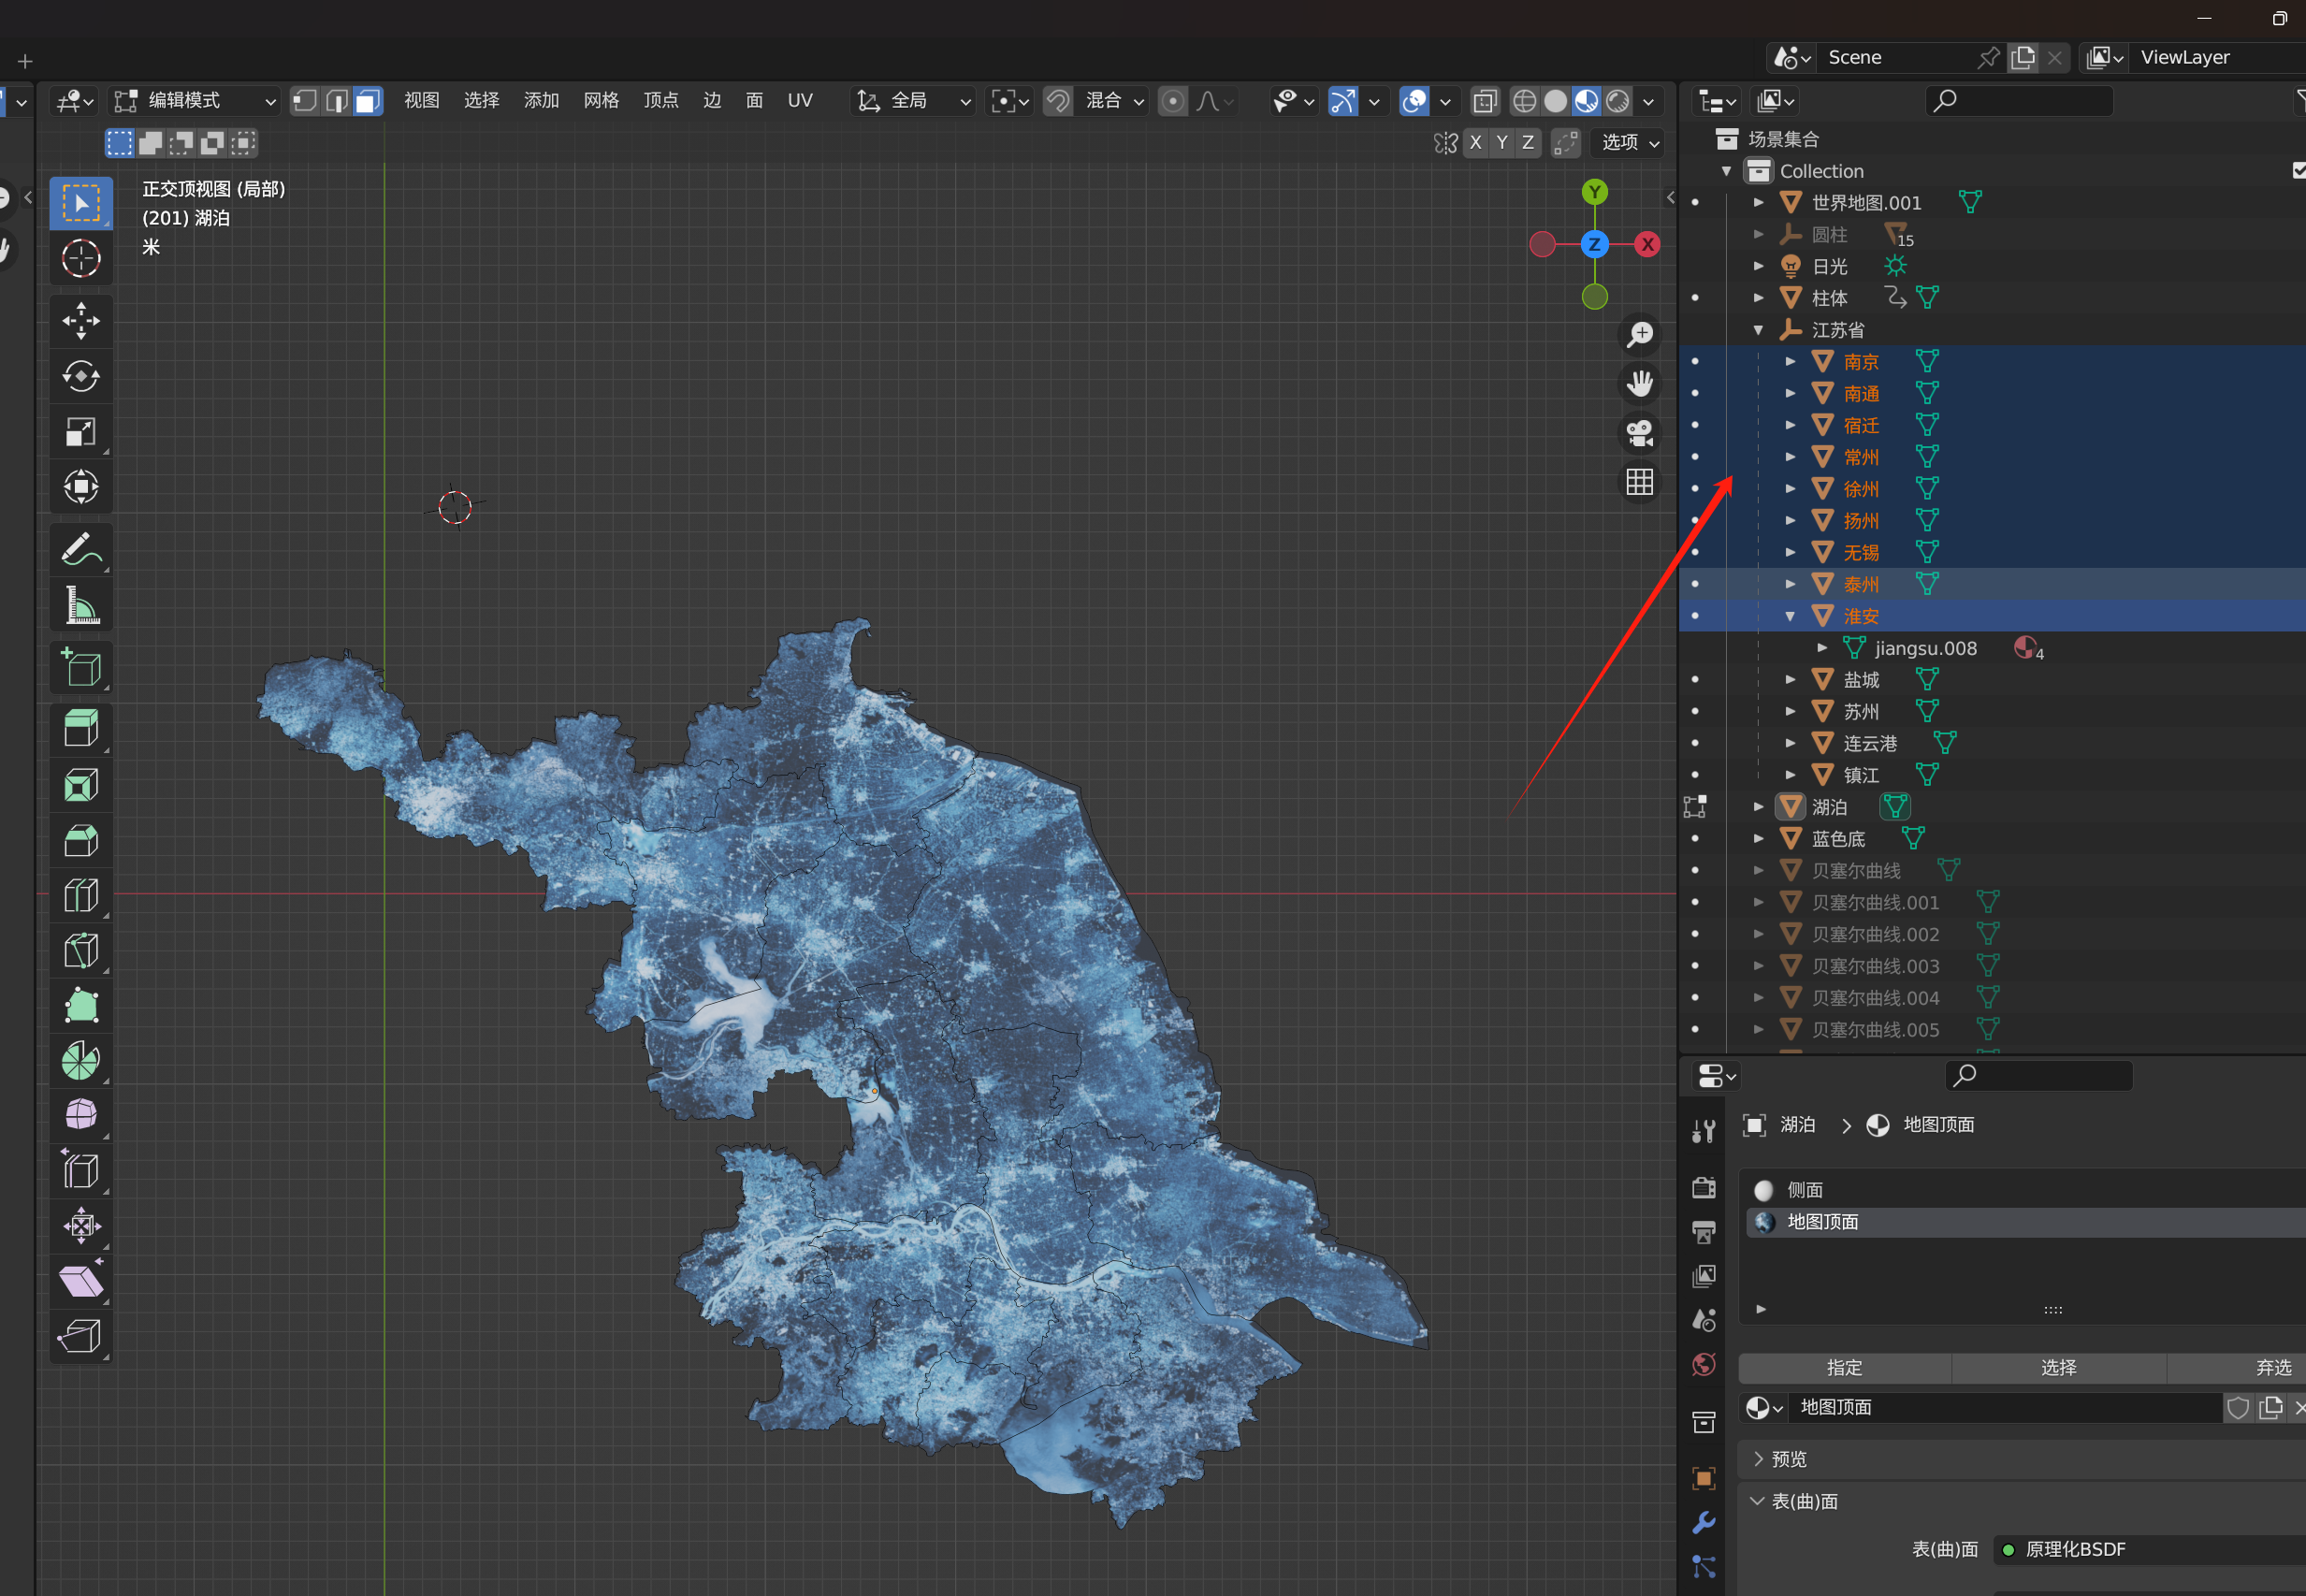Select the Poly Build tool
2306x1596 pixels.
pyautogui.click(x=81, y=1005)
